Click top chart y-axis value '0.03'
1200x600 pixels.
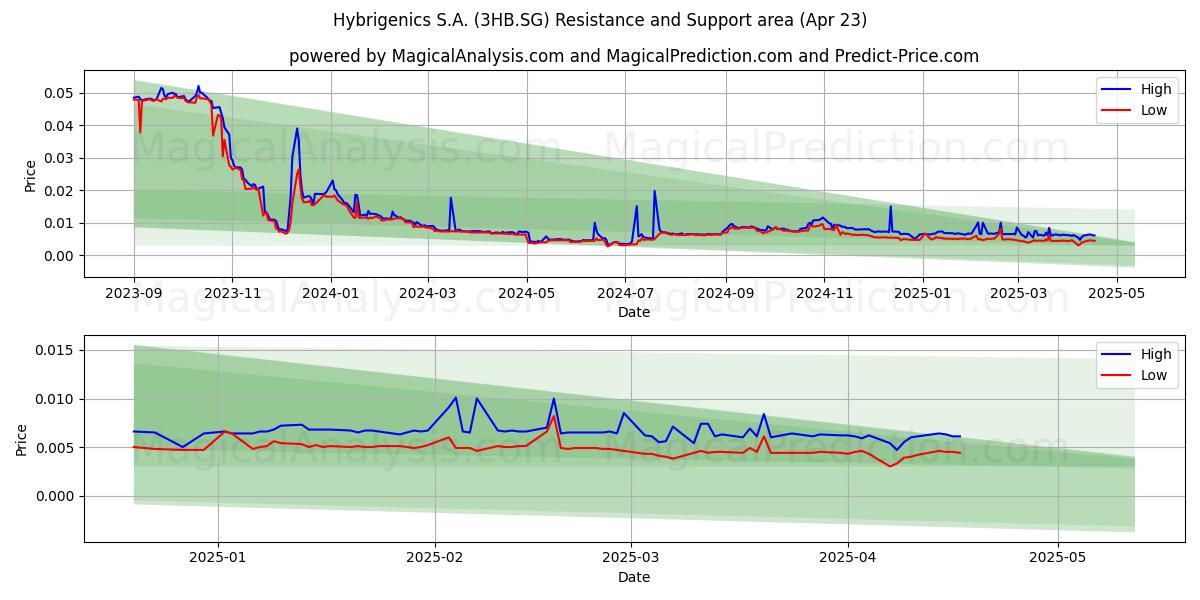tap(60, 158)
